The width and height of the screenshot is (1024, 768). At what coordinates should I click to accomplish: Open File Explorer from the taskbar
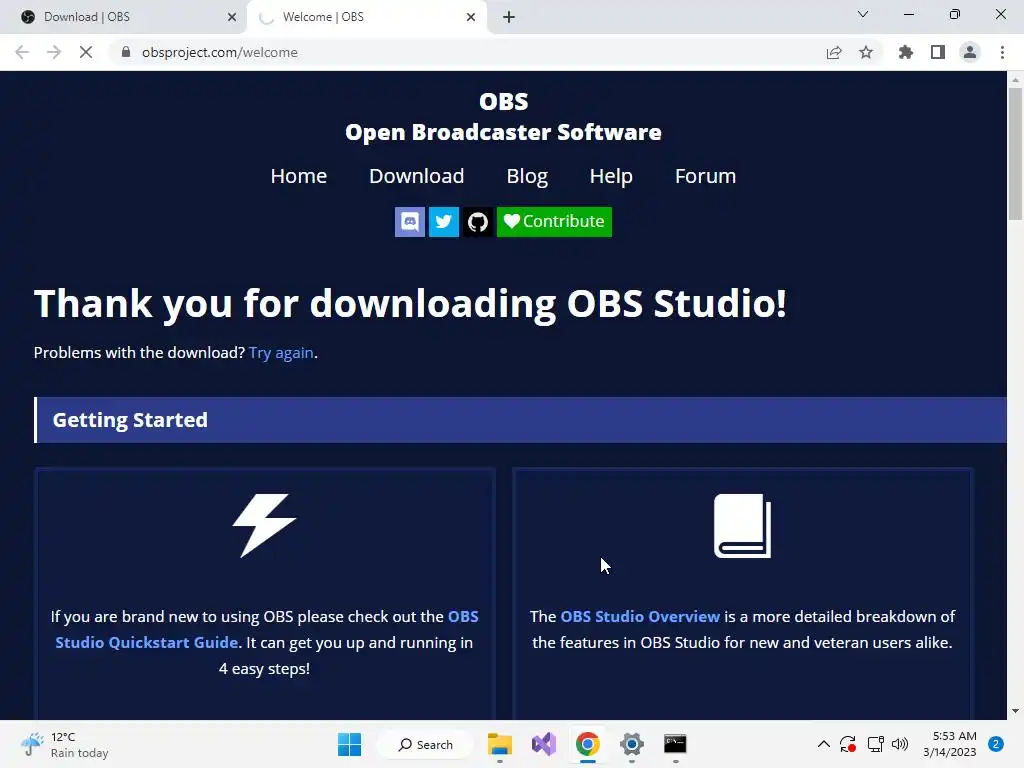coord(500,744)
